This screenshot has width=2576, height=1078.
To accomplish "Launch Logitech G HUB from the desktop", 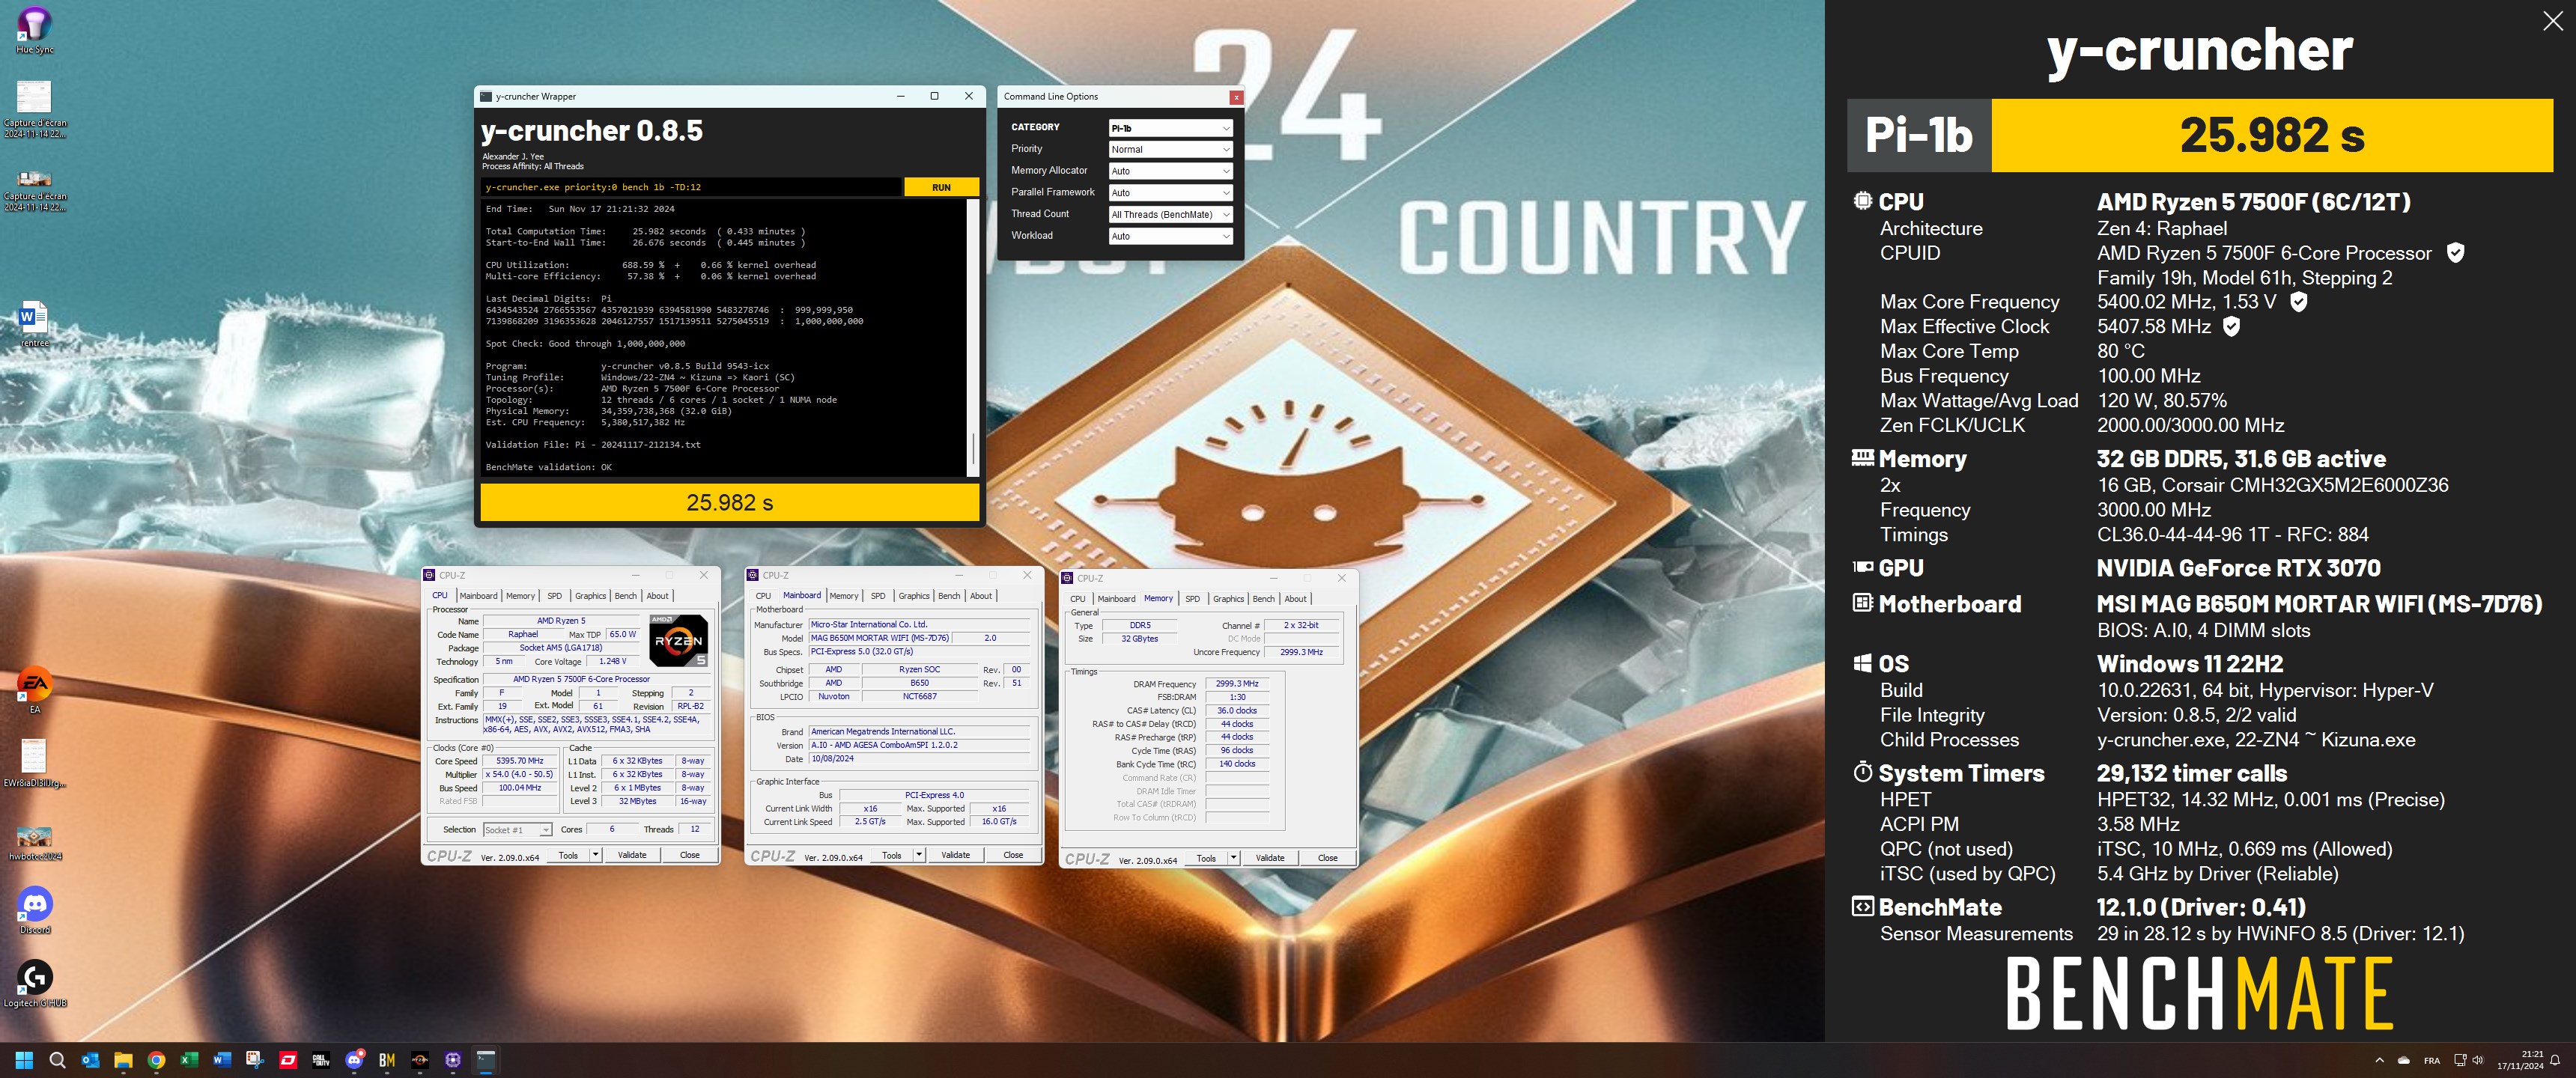I will click(35, 983).
